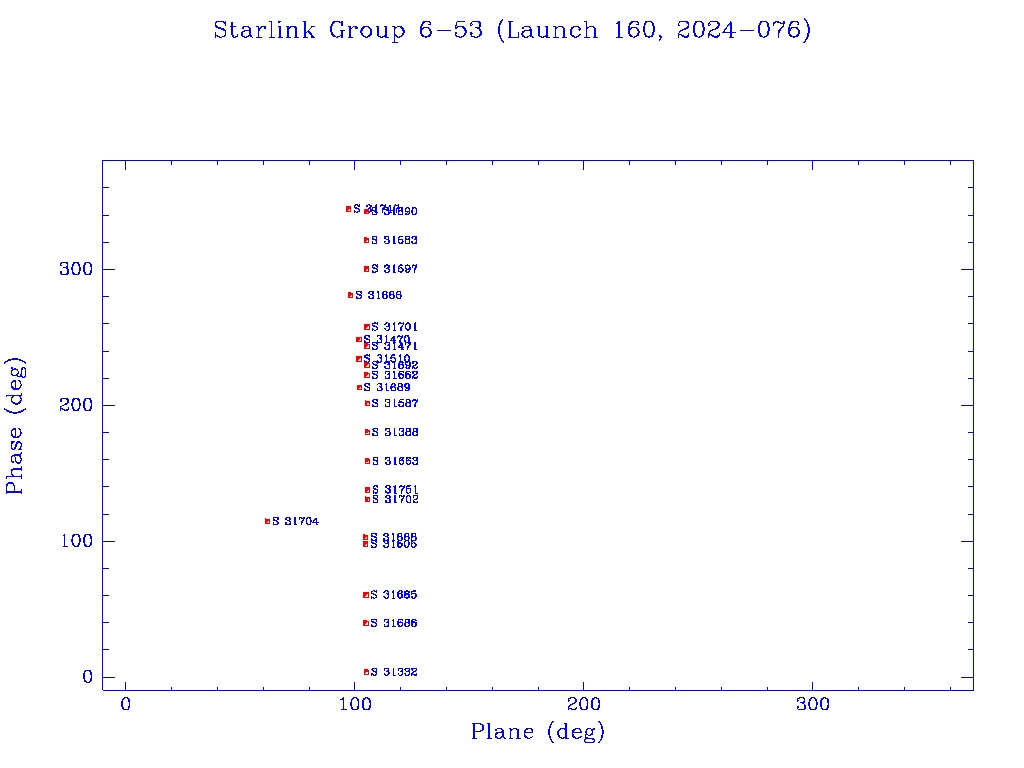Click the 300 tick label on Phase axis
Screen dimensions: 1024x768
(76, 269)
